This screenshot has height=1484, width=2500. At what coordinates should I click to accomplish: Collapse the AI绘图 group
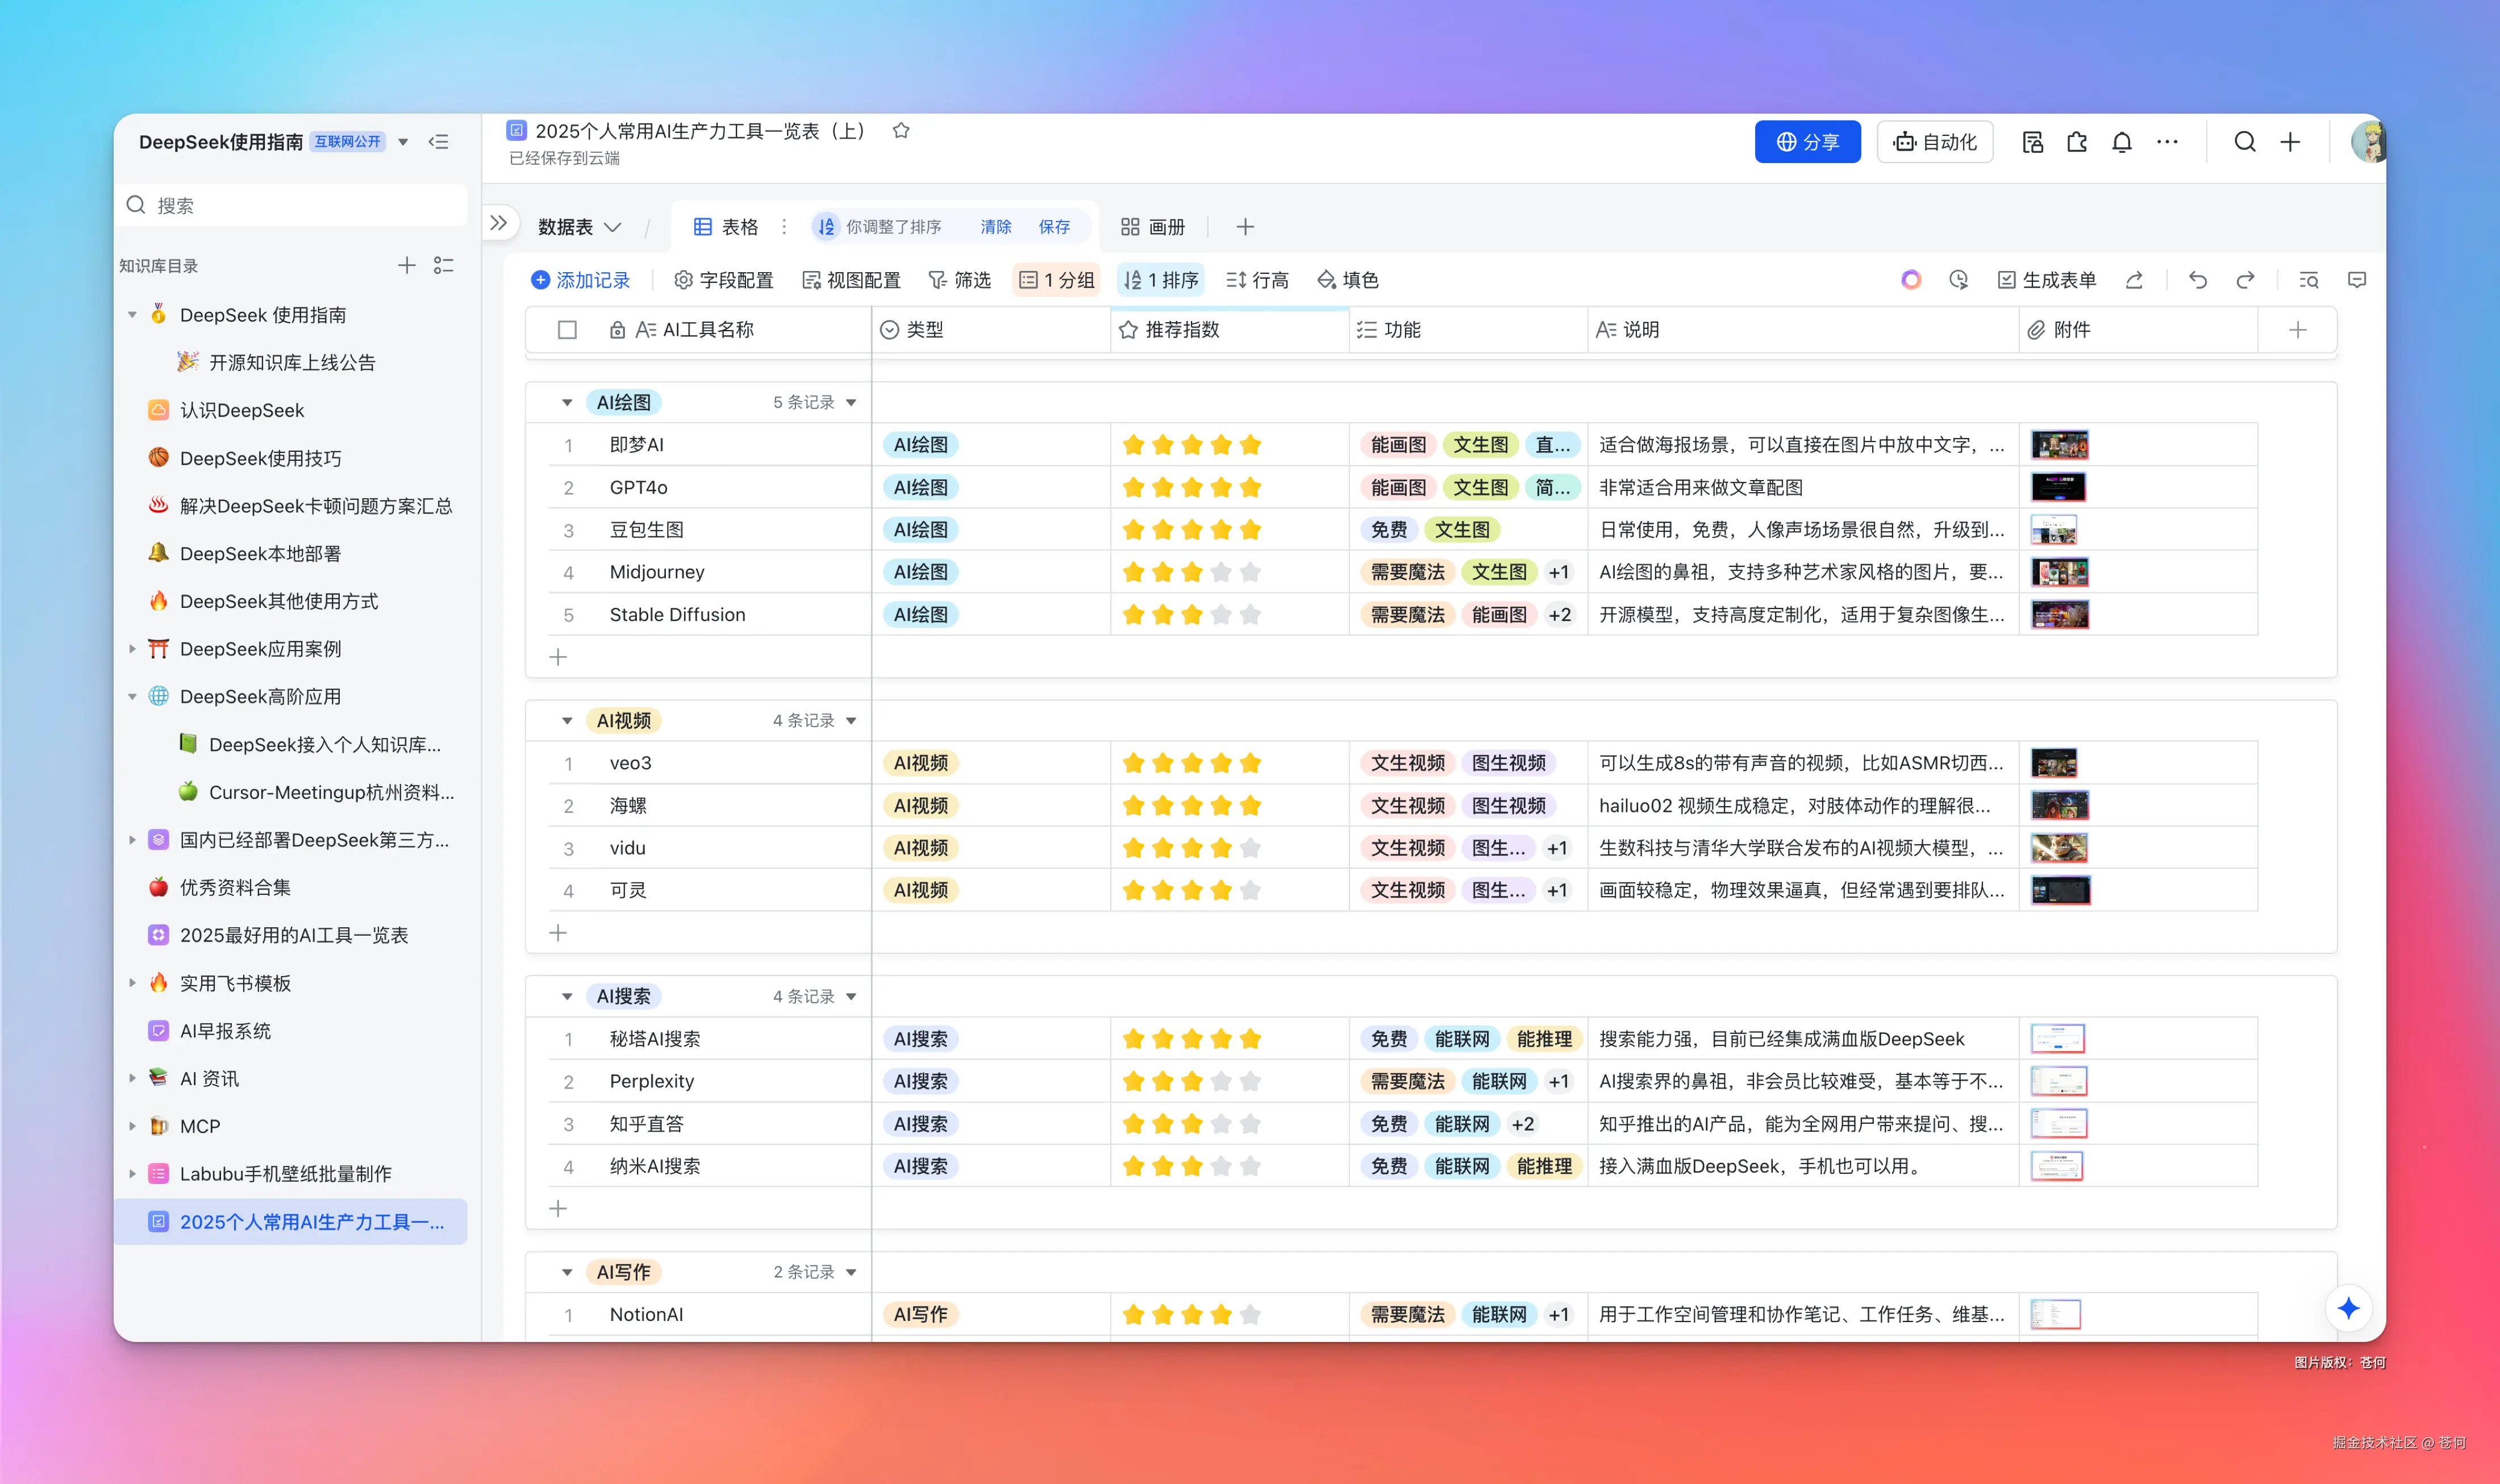coord(567,403)
